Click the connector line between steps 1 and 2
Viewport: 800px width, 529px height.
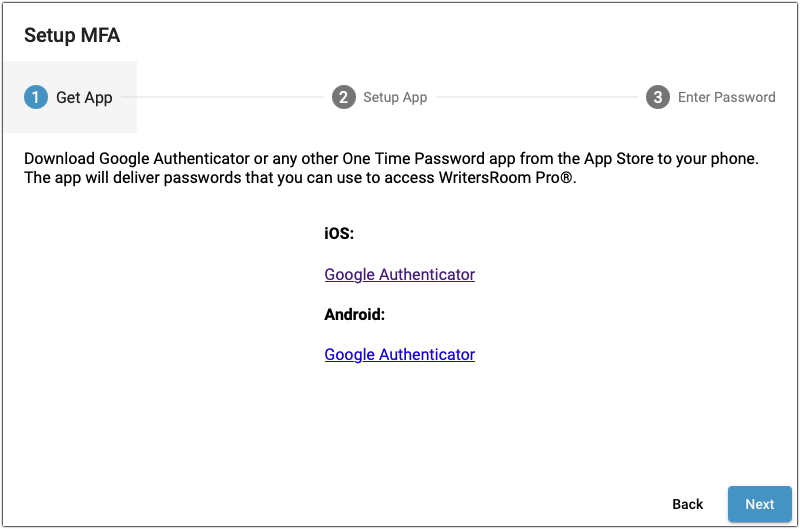pos(222,97)
